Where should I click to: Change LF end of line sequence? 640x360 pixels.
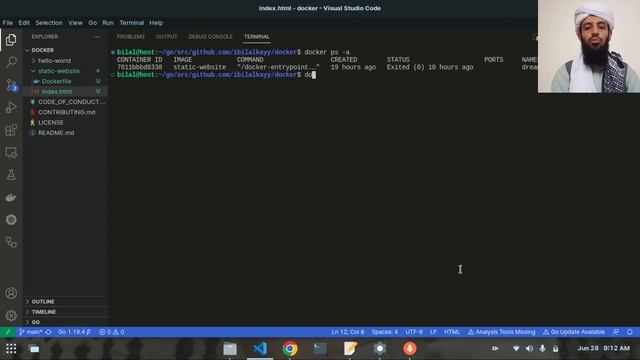(x=433, y=332)
